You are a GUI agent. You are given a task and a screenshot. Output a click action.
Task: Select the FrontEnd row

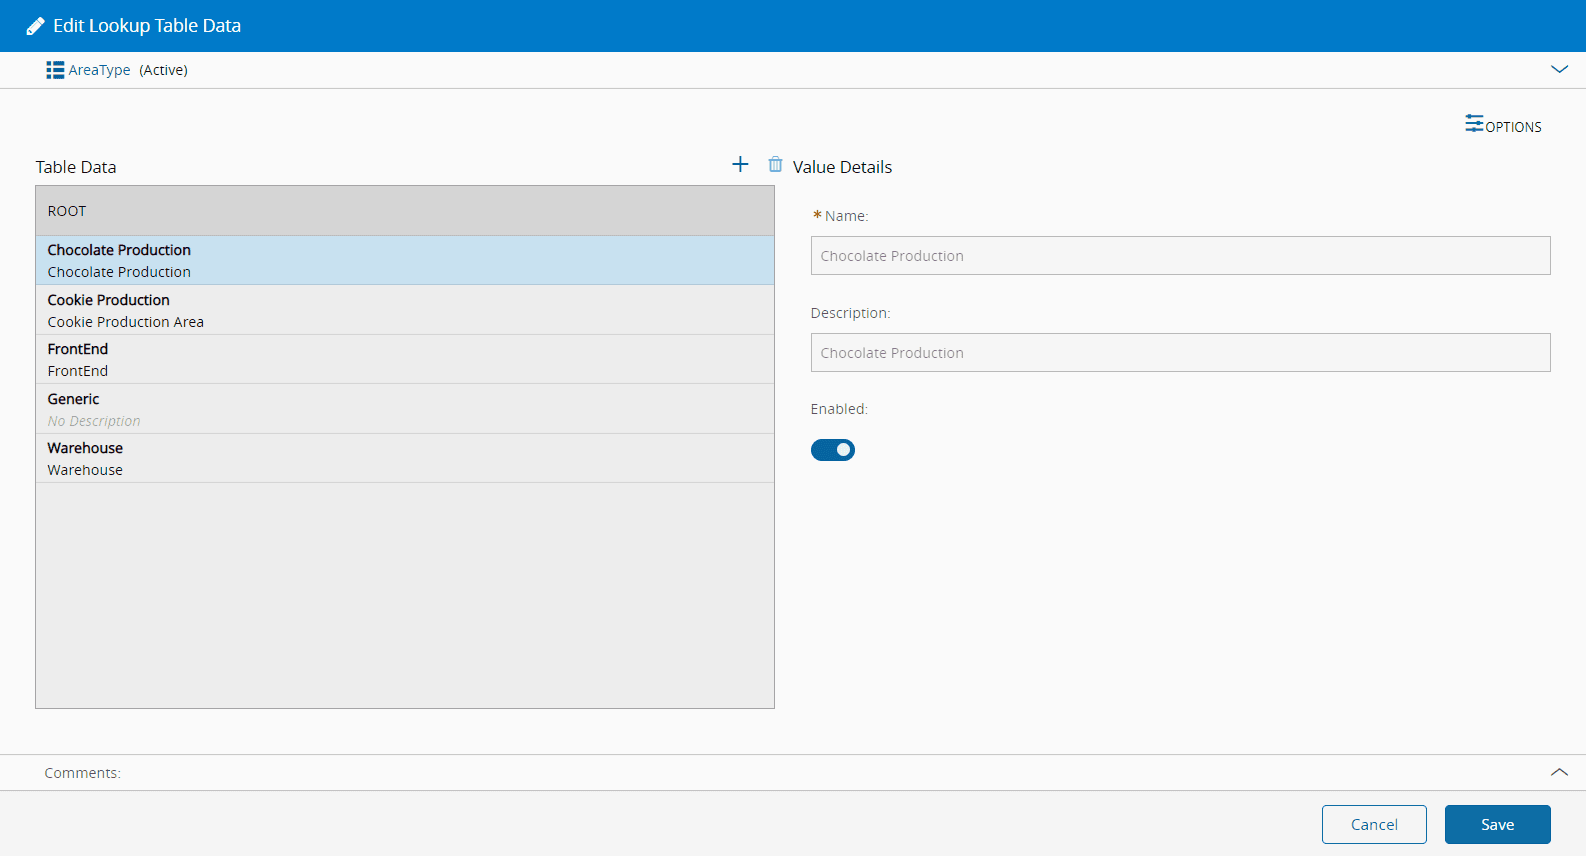coord(404,359)
